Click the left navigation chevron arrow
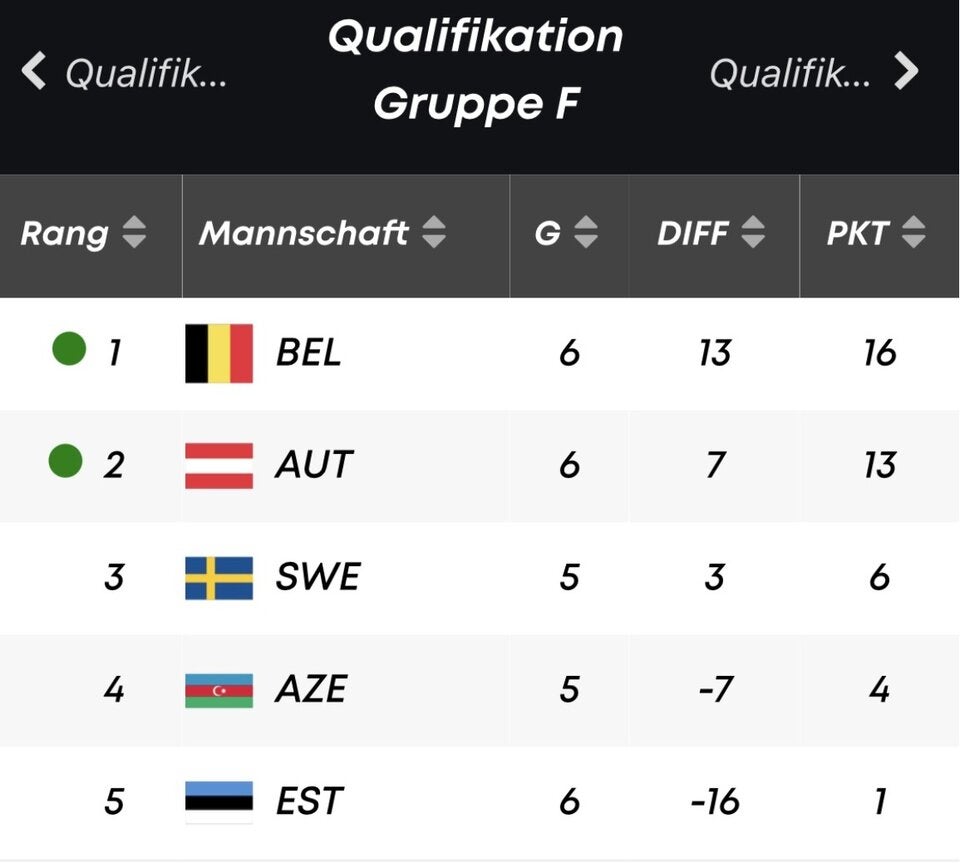 pyautogui.click(x=34, y=70)
